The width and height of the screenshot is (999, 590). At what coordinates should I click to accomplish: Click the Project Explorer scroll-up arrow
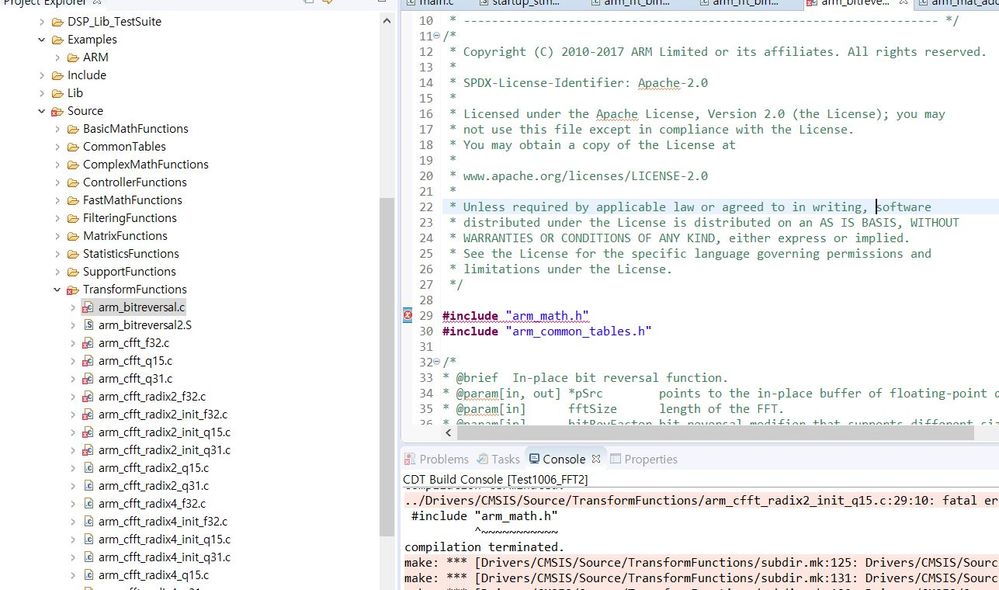(x=387, y=21)
